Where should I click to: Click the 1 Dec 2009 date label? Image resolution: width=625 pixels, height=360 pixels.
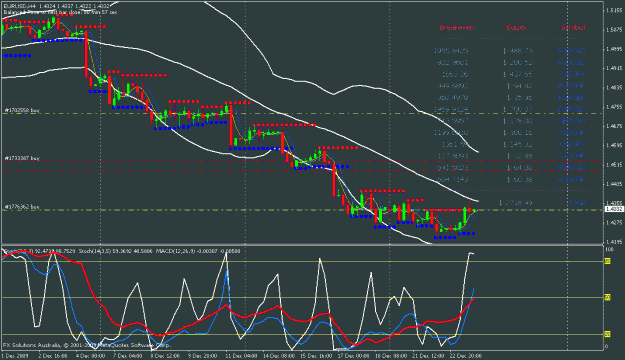15,356
